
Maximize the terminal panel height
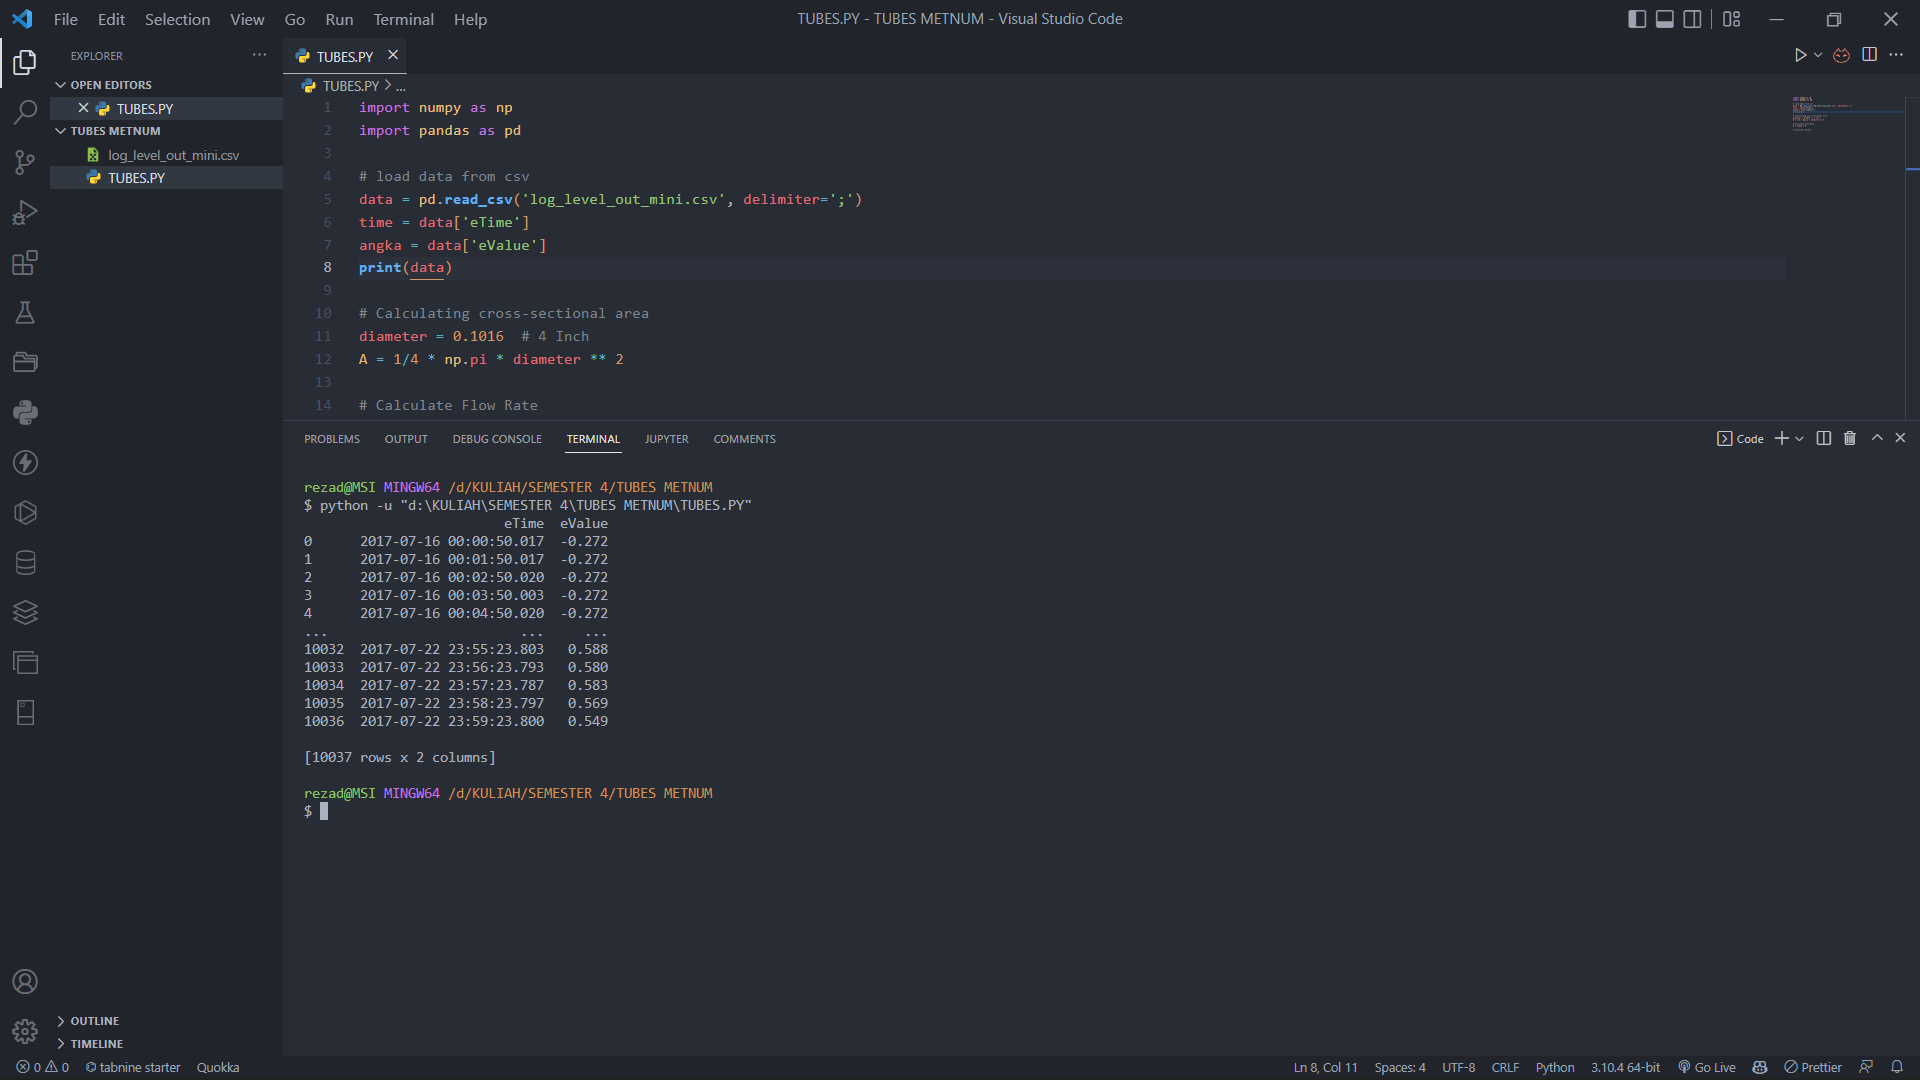pos(1877,438)
